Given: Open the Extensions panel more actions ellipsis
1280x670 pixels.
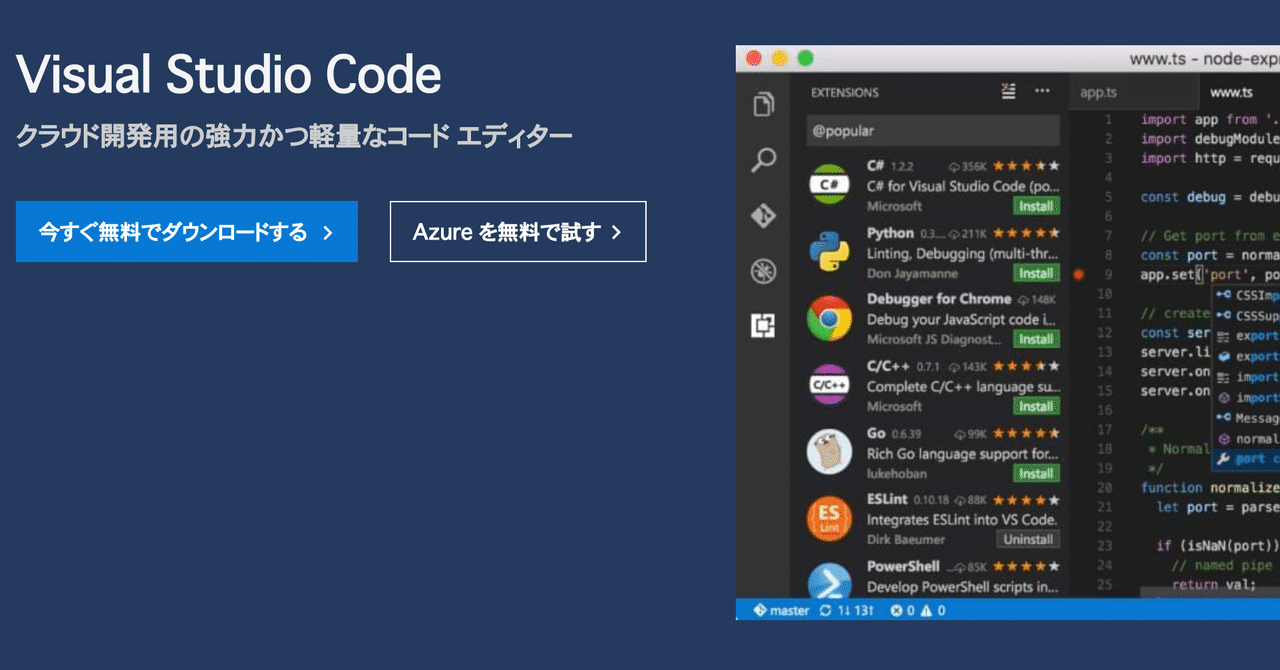Looking at the screenshot, I should [1042, 92].
